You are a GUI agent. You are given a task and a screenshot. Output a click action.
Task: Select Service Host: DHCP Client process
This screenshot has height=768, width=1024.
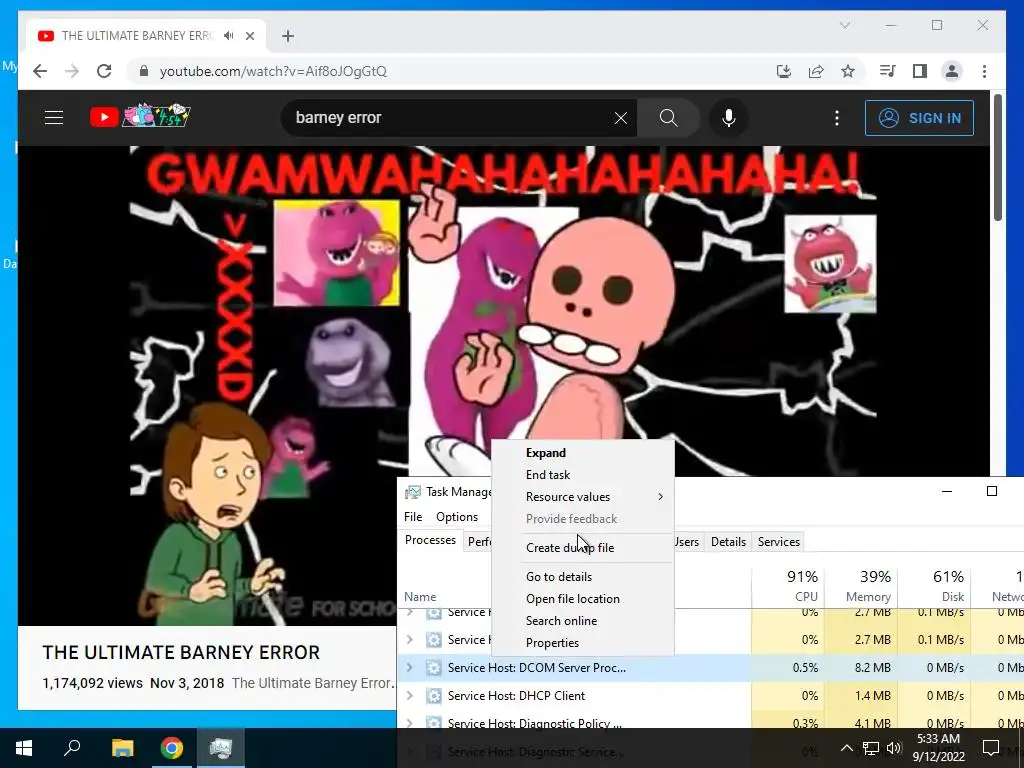[x=516, y=696]
